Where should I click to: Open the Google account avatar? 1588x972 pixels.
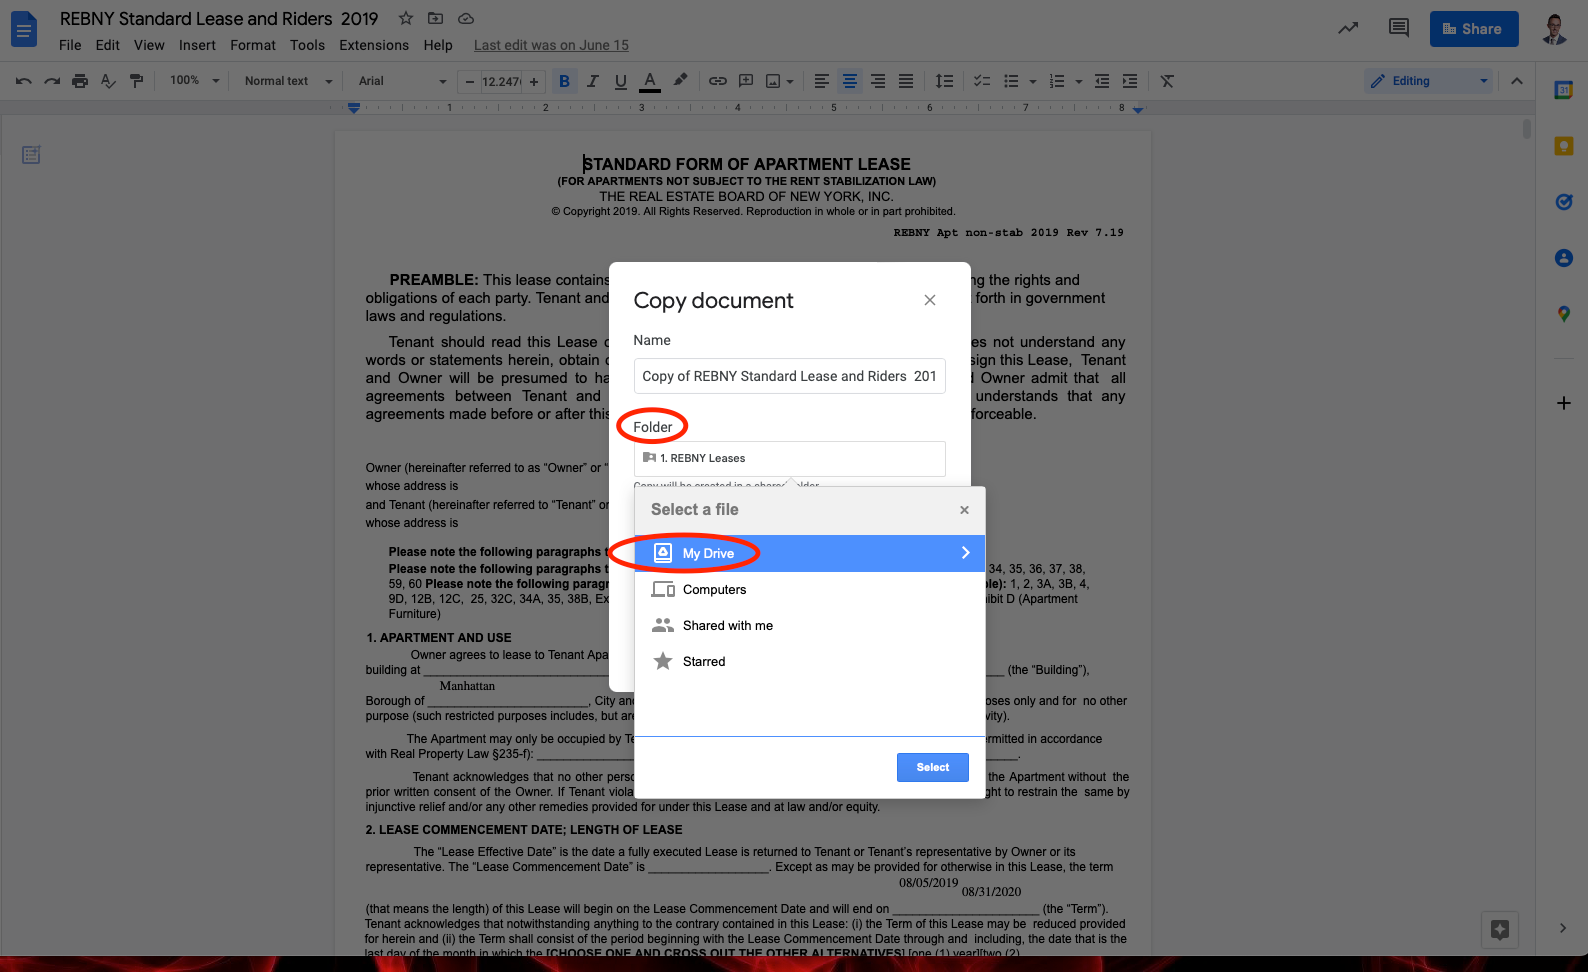pyautogui.click(x=1553, y=29)
